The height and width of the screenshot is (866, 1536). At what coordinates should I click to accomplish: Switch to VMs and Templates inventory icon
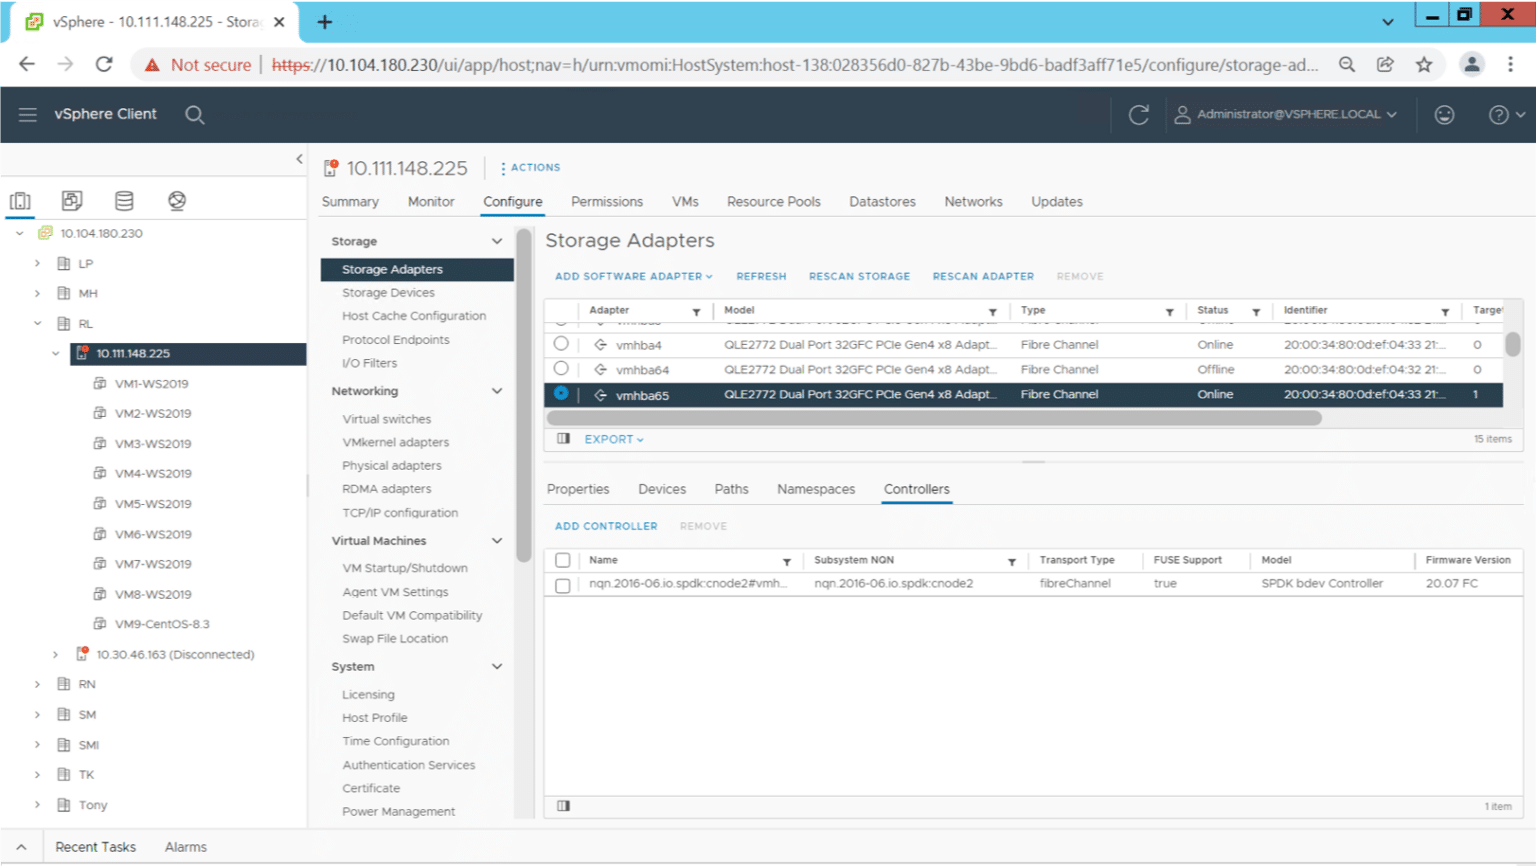click(72, 201)
